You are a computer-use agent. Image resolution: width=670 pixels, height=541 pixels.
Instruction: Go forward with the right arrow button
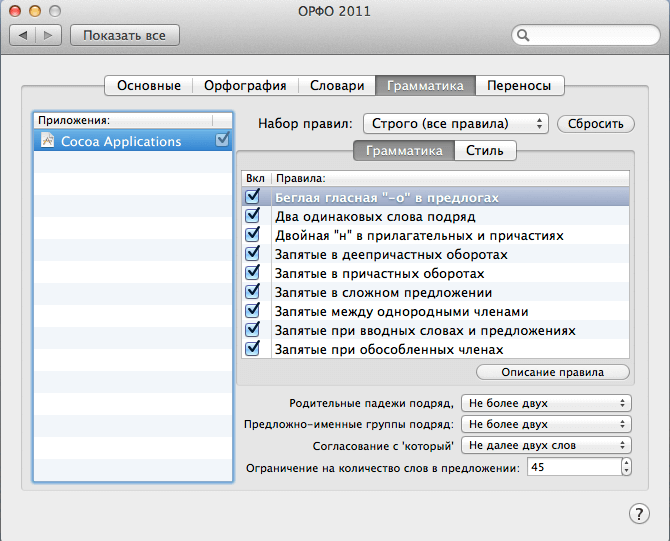click(x=48, y=35)
